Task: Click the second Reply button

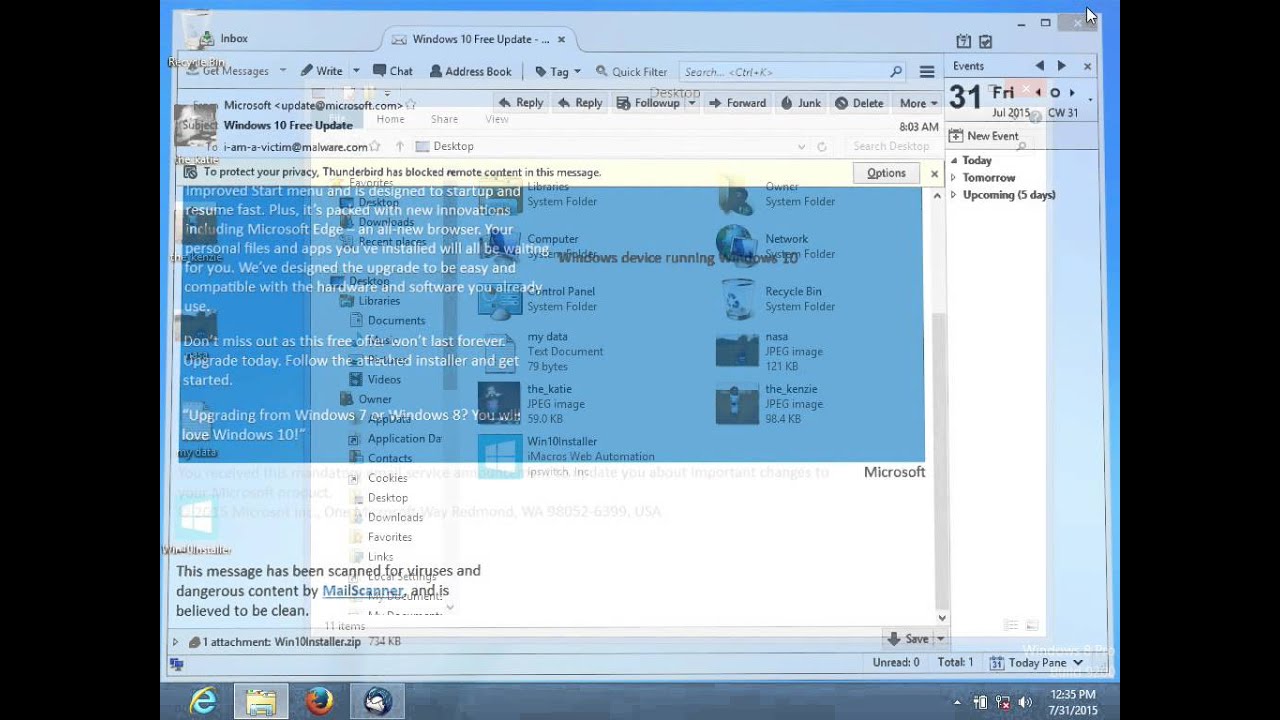Action: [579, 103]
